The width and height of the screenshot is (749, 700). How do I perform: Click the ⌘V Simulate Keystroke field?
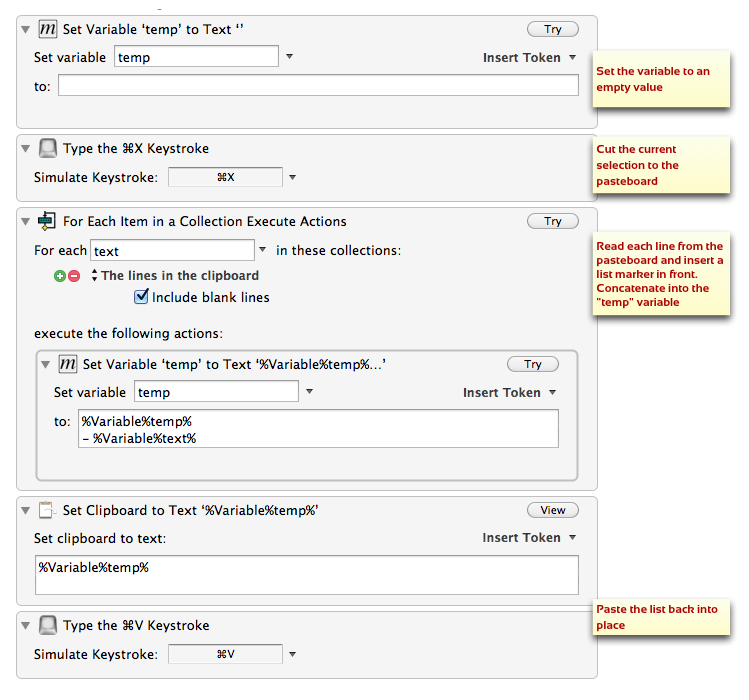225,654
